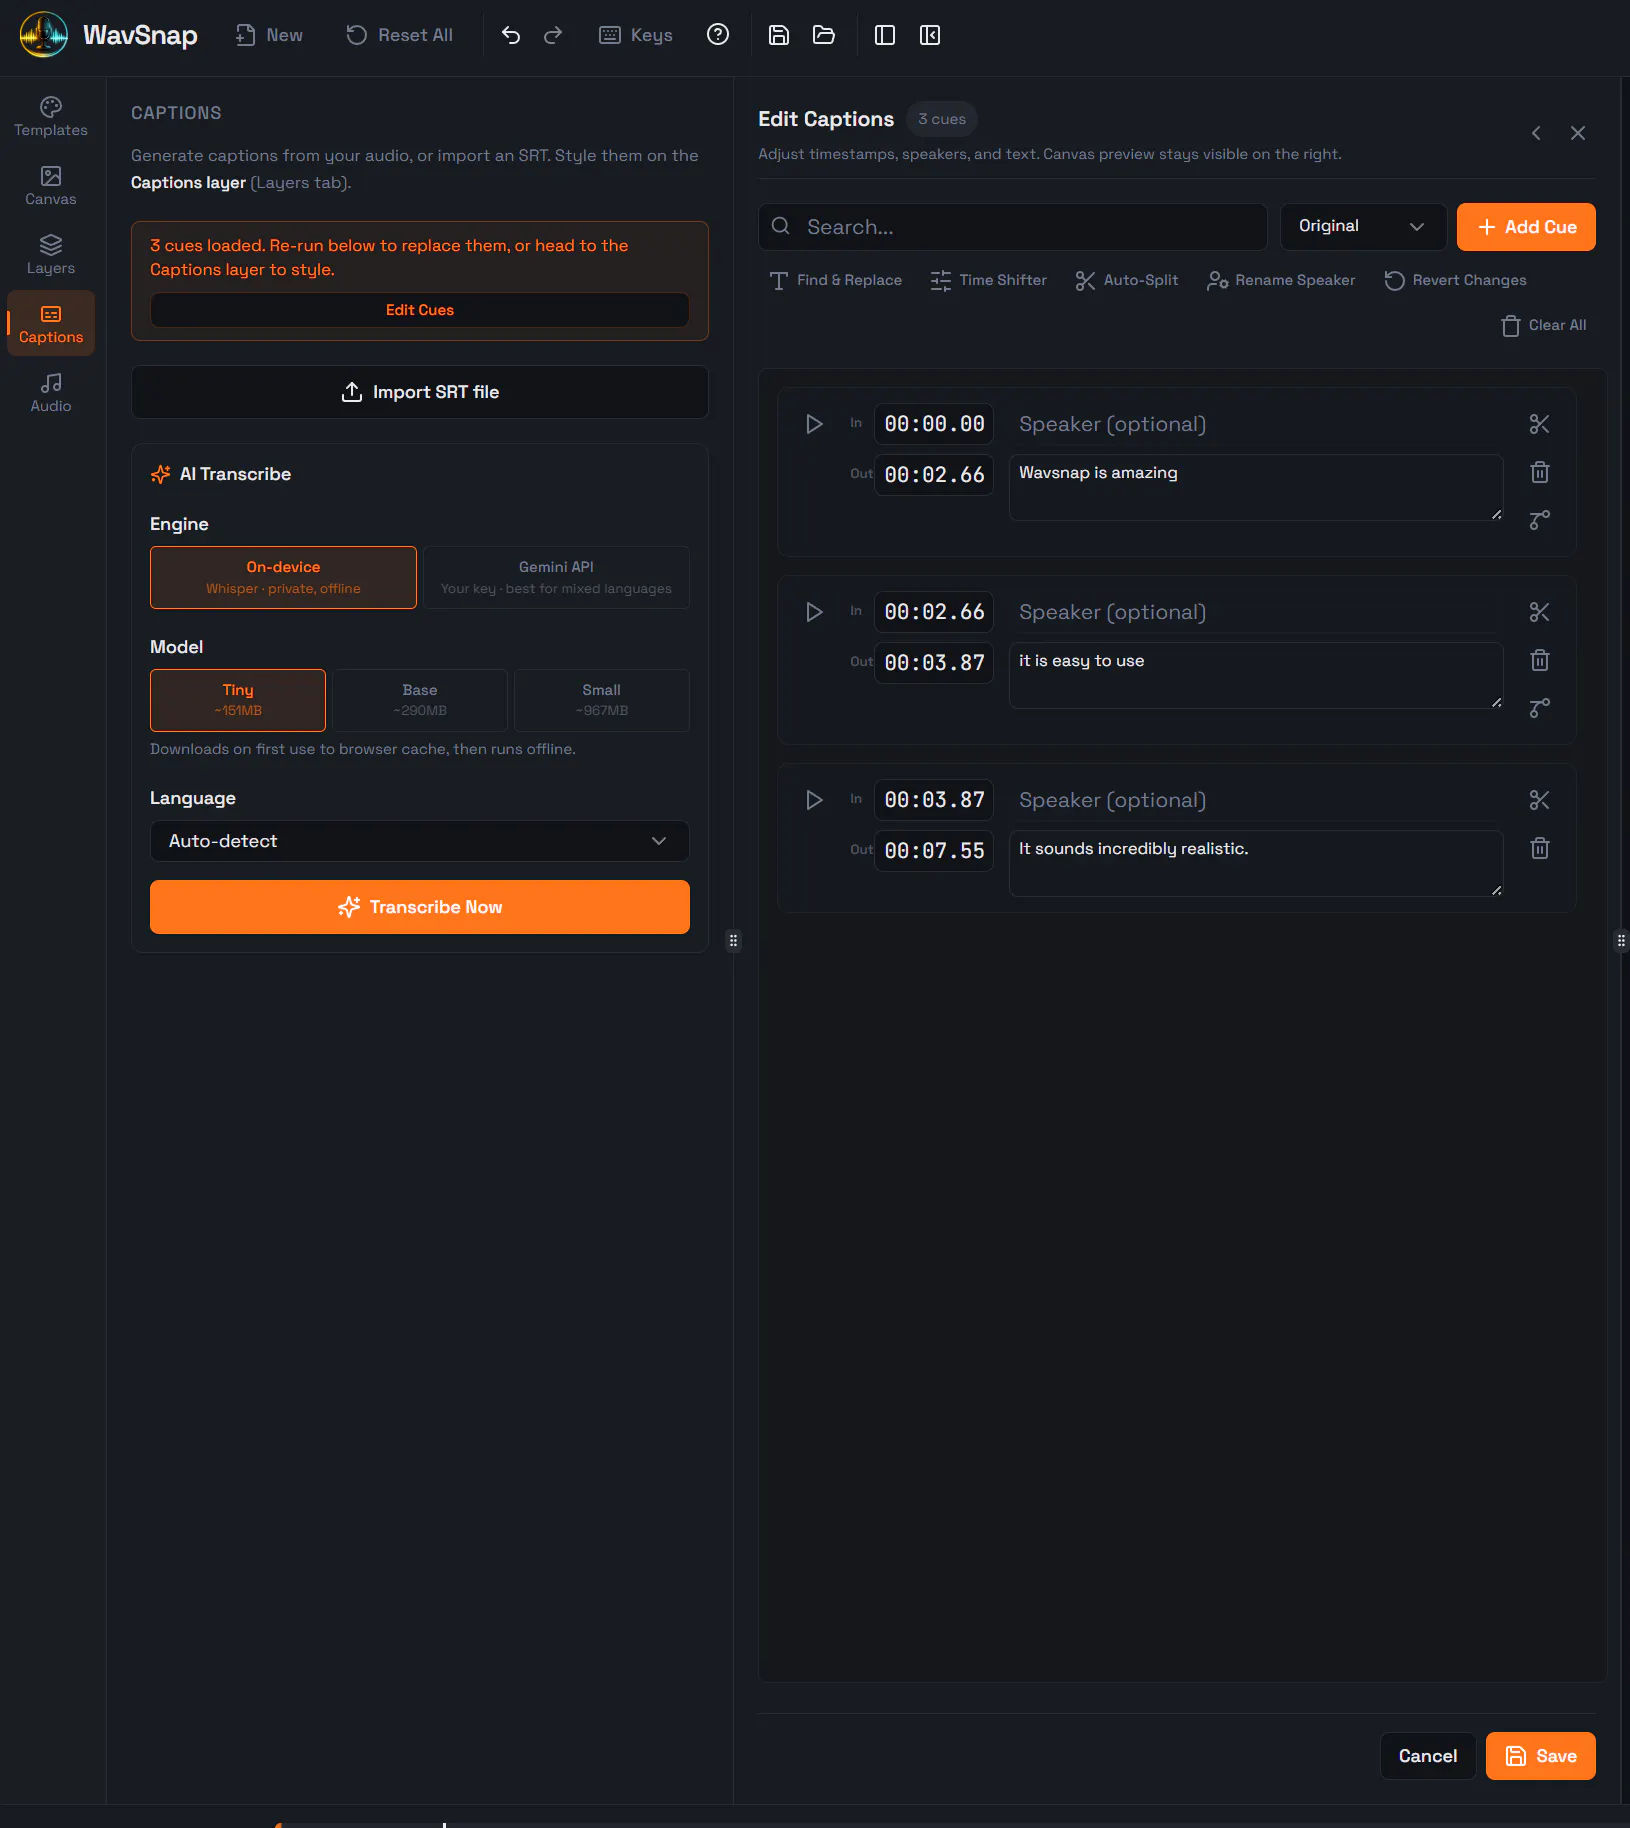The height and width of the screenshot is (1828, 1630).
Task: Split the 'Wavsnap is amazing' cue with scissors
Action: coord(1540,424)
